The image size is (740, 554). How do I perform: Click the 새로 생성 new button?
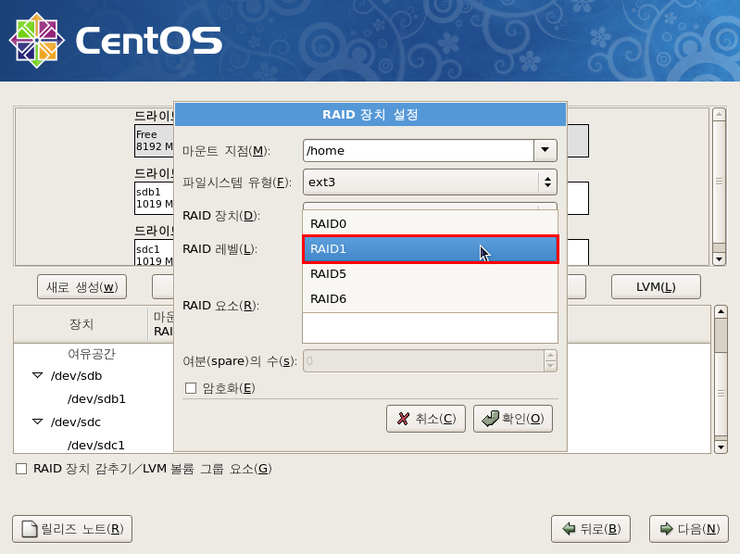[x=82, y=287]
